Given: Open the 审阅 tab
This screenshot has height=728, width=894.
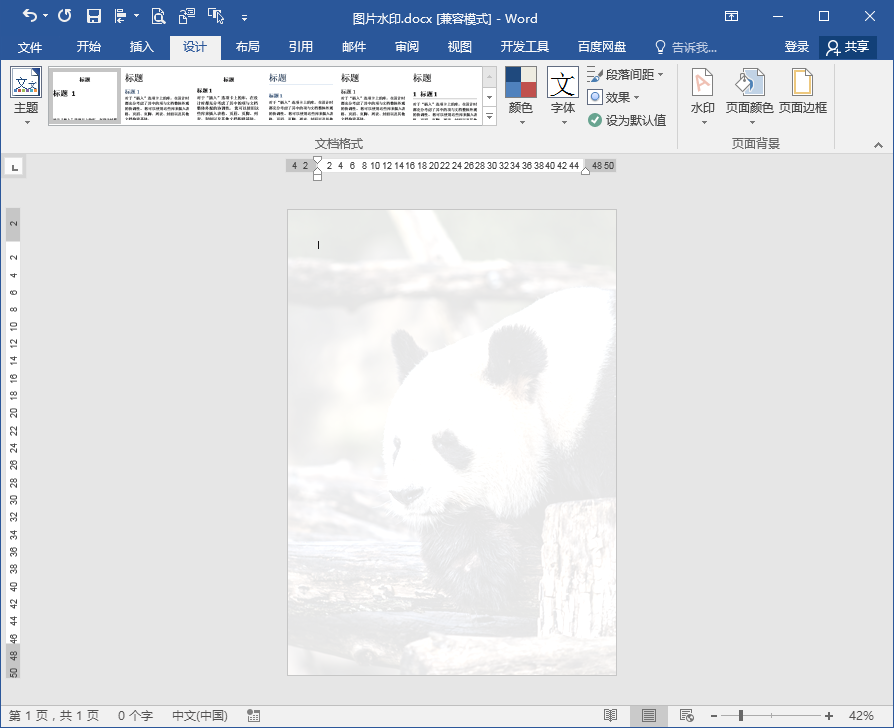Looking at the screenshot, I should 407,47.
